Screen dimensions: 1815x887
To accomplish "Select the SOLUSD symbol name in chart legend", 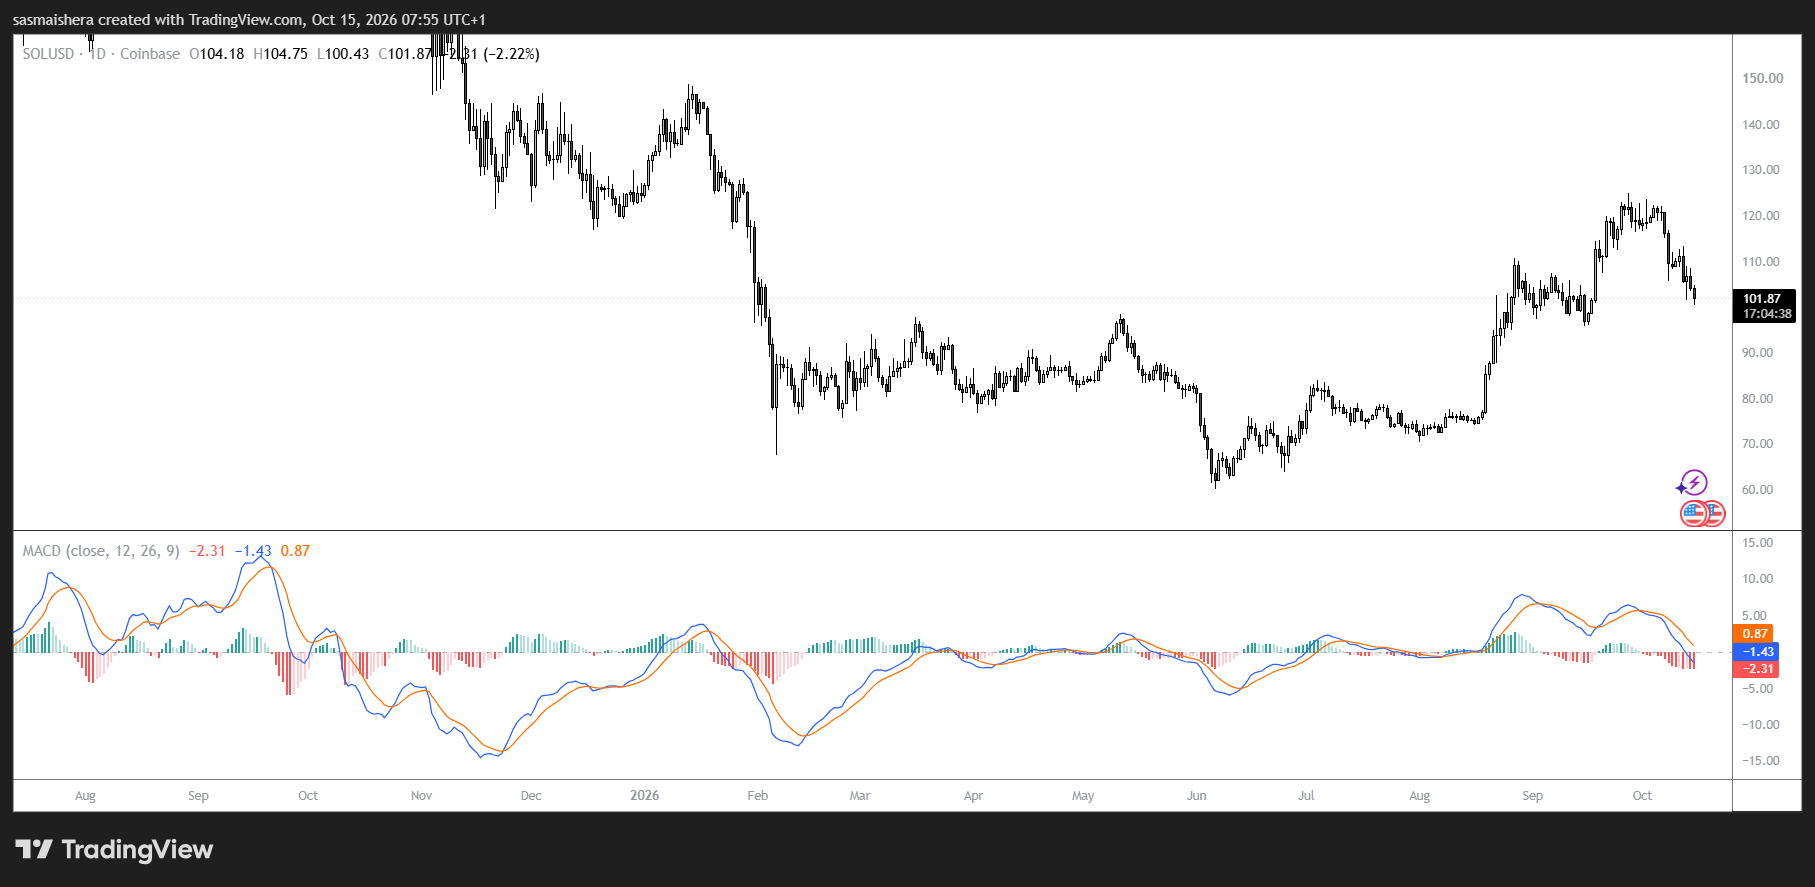I will (48, 54).
